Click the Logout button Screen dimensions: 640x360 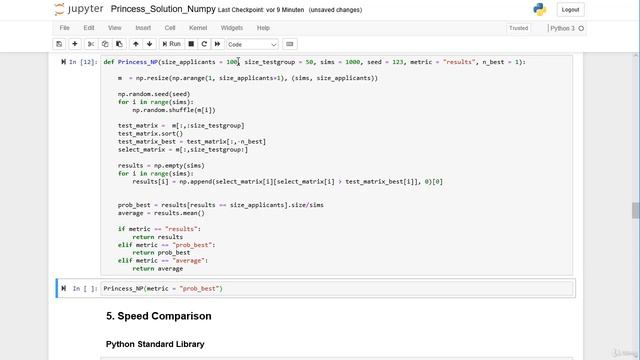pyautogui.click(x=570, y=10)
